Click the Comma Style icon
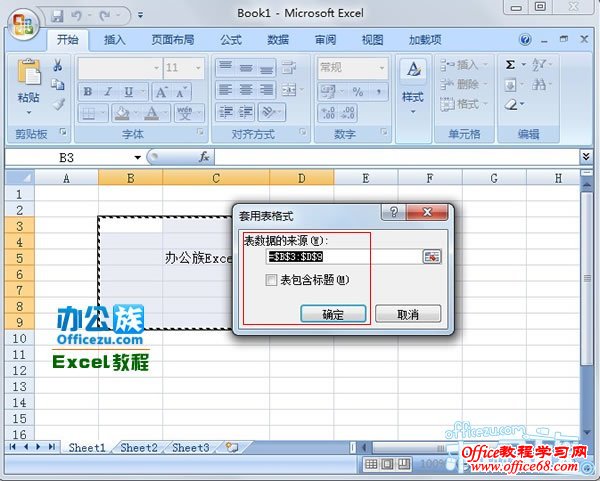The height and width of the screenshot is (481, 600). tap(378, 92)
